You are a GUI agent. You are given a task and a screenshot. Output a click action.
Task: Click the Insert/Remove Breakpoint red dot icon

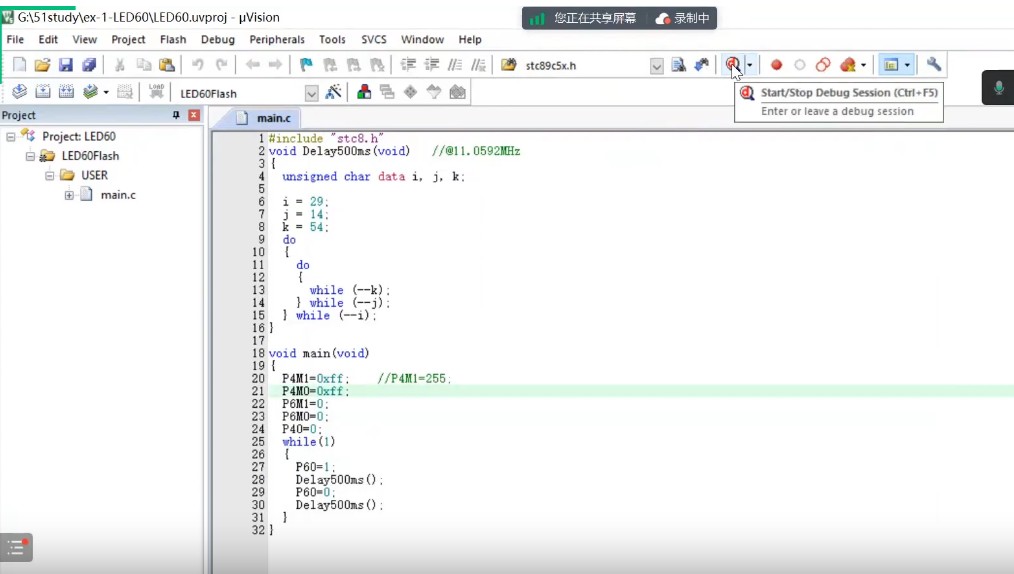tap(776, 65)
